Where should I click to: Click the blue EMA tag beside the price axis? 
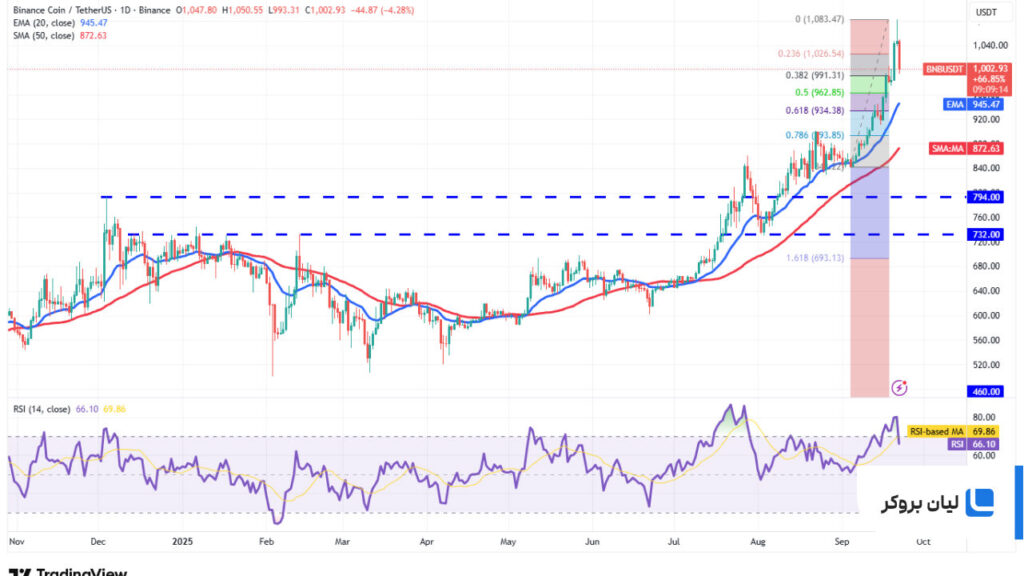pos(955,104)
